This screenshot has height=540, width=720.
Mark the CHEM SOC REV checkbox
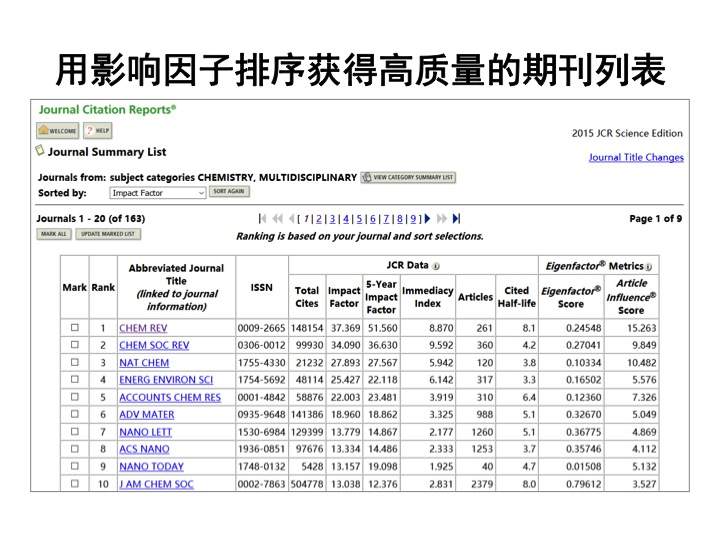pos(75,345)
